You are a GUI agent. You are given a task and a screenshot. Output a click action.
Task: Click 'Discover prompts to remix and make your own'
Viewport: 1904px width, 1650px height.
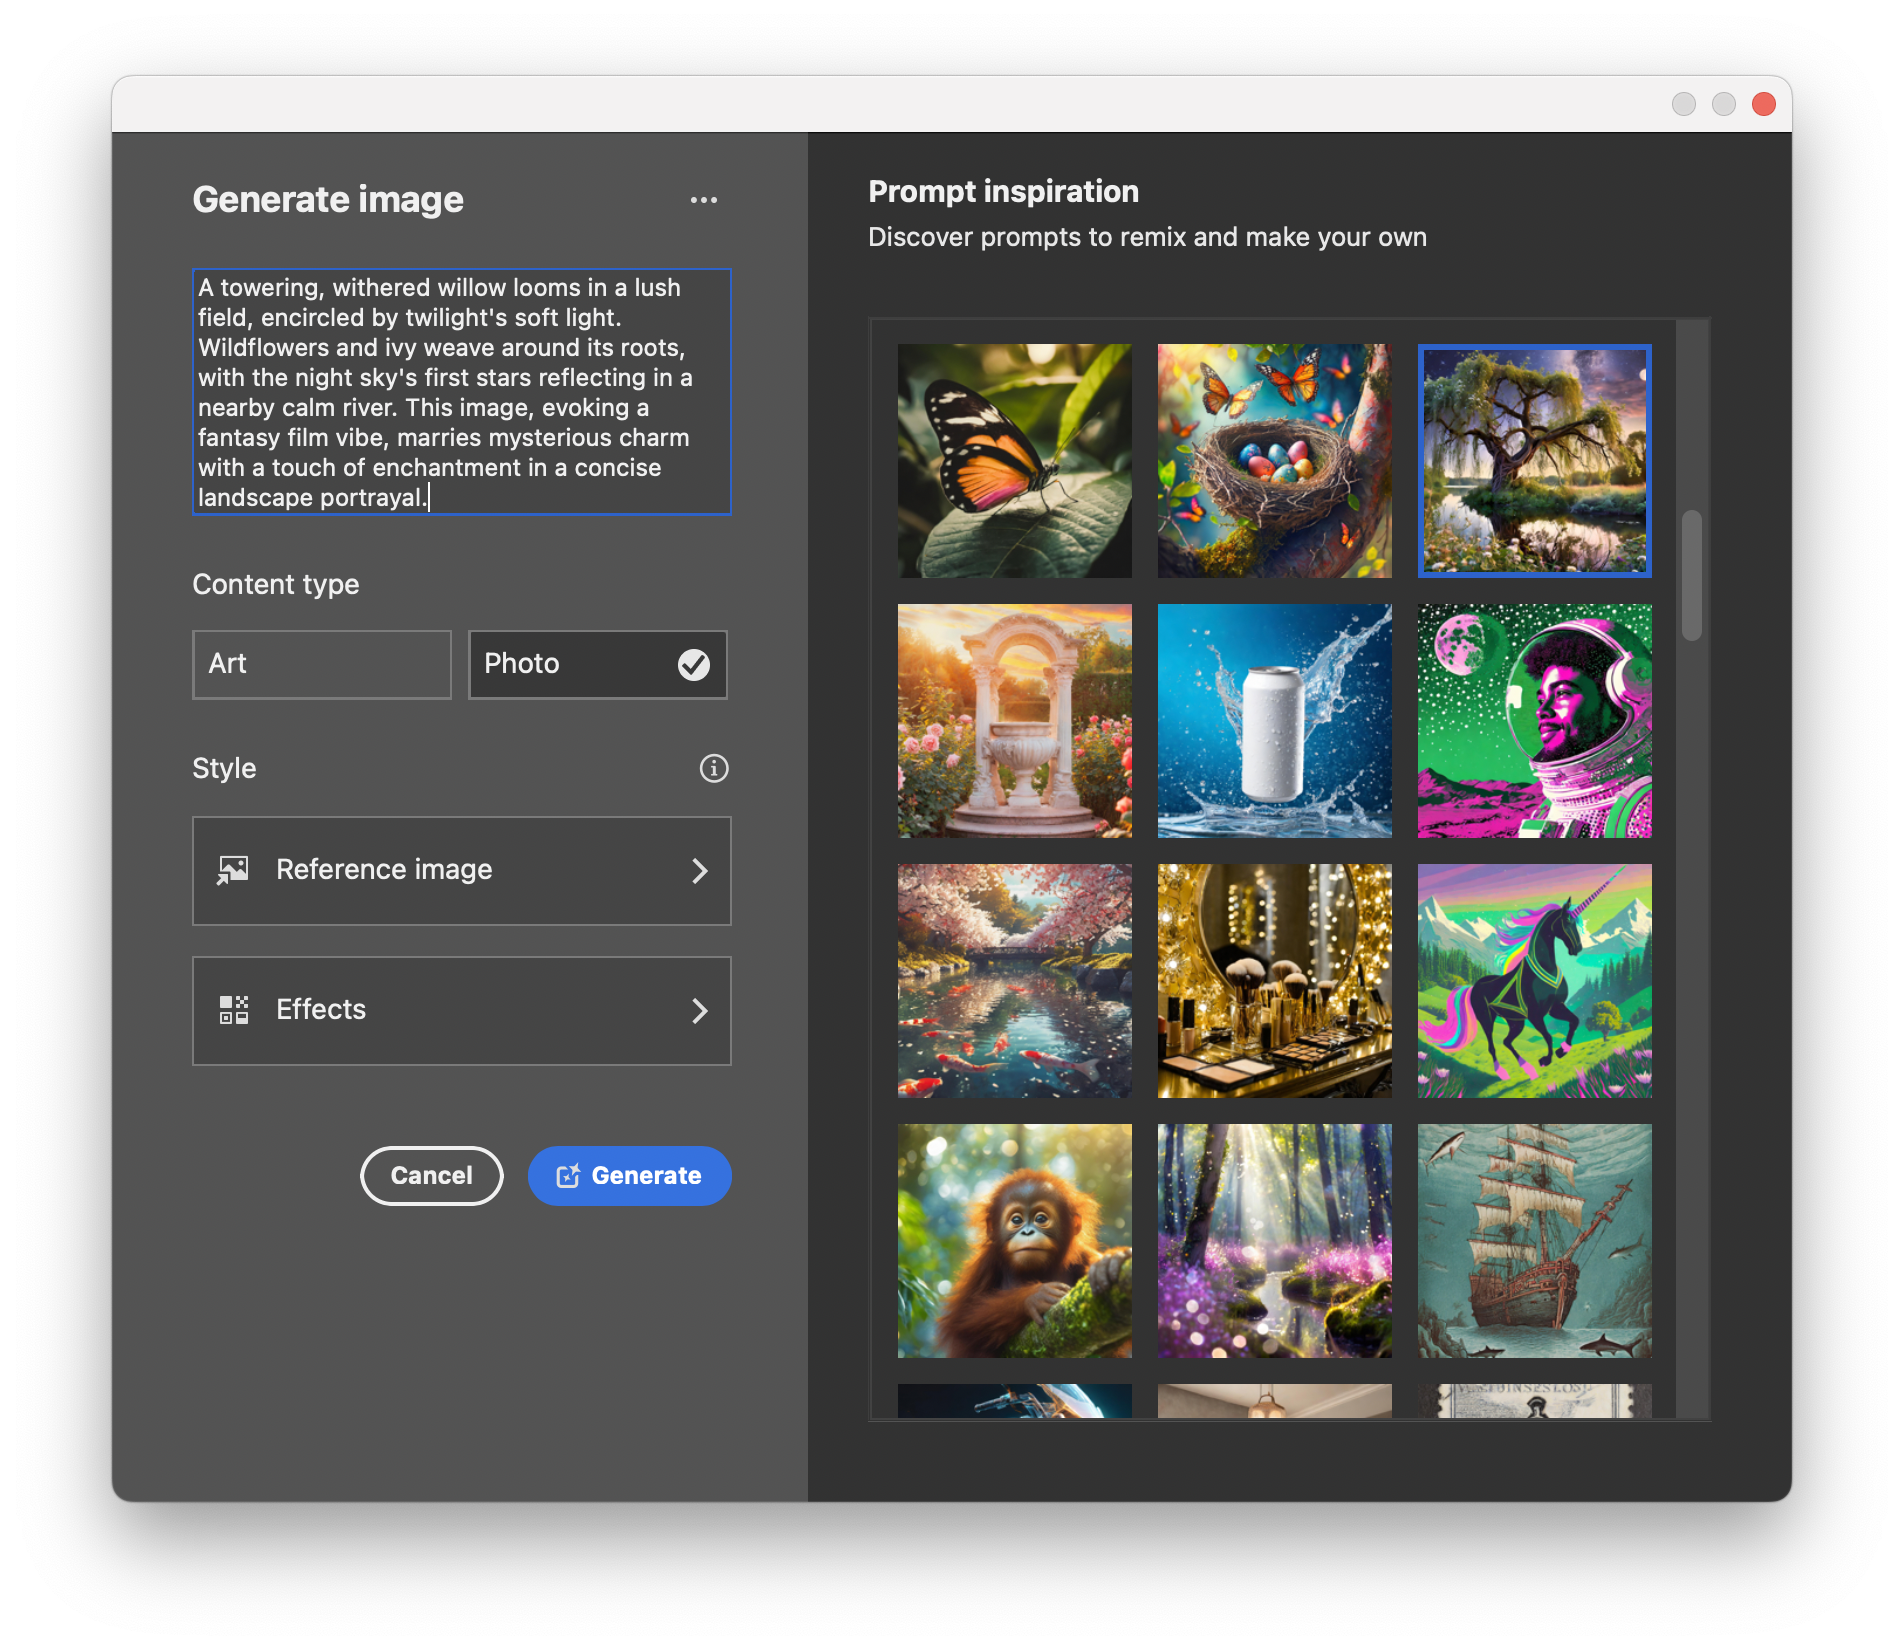pos(1147,238)
